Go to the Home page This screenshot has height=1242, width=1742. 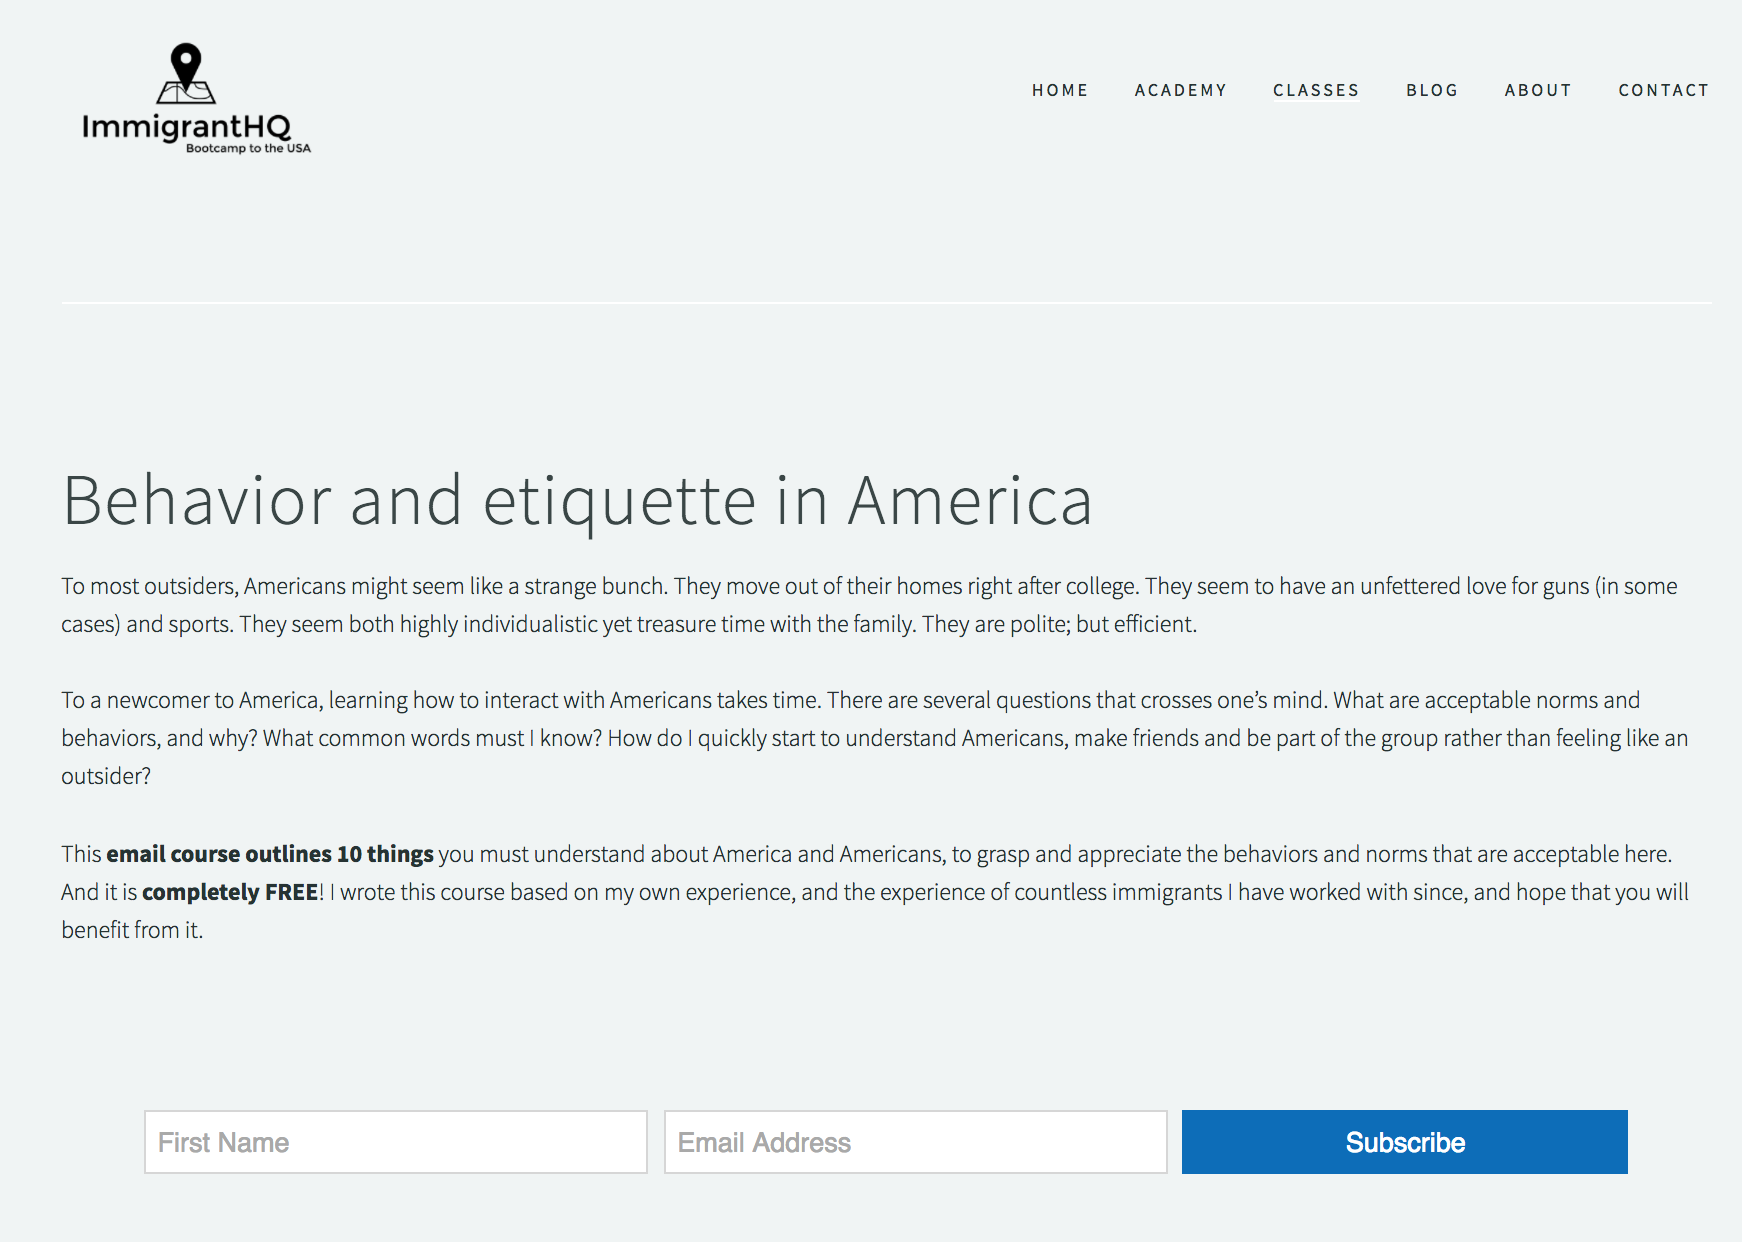[1060, 90]
